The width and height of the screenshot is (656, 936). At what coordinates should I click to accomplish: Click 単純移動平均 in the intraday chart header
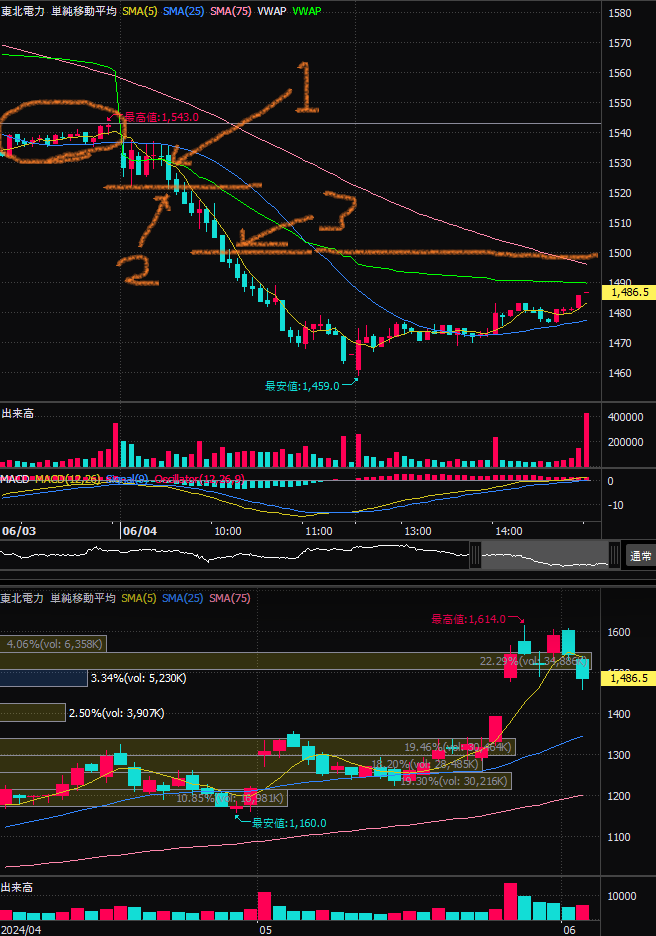(84, 11)
